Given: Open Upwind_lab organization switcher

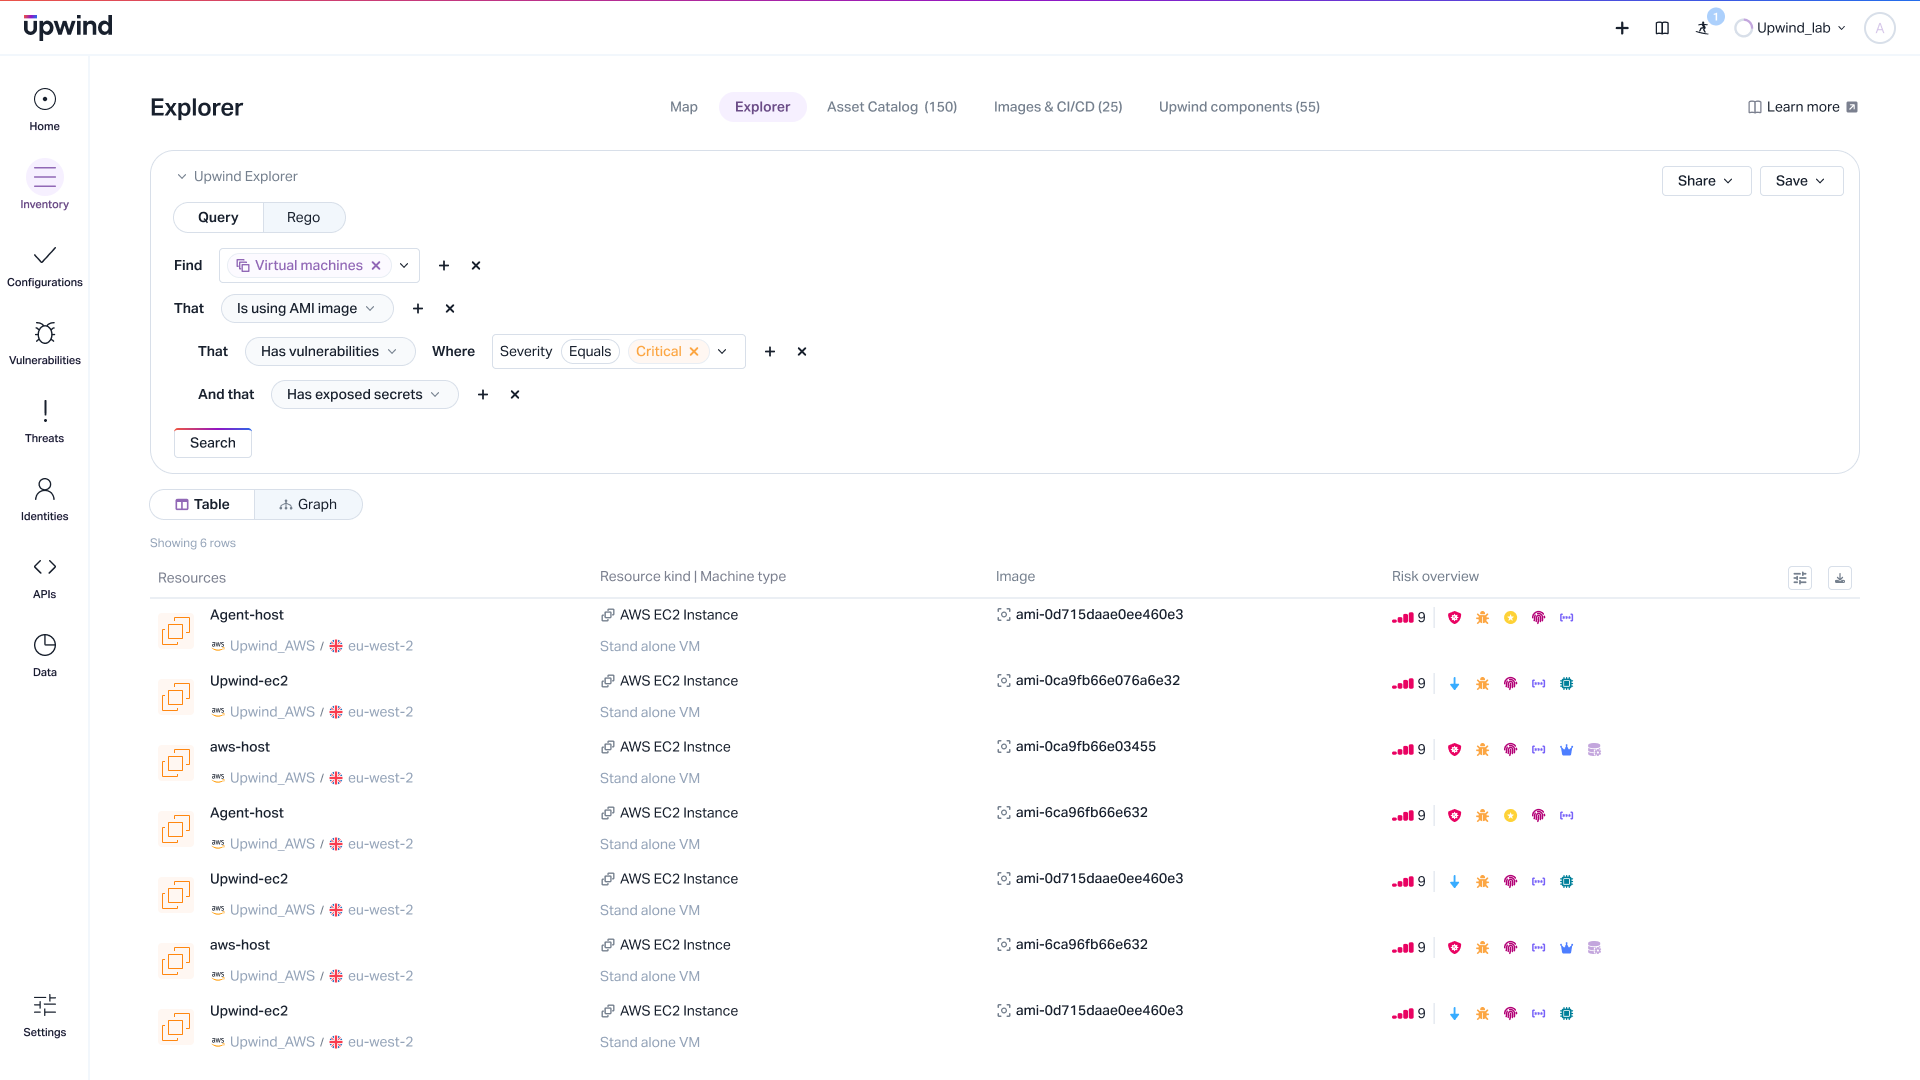Looking at the screenshot, I should coord(1791,28).
